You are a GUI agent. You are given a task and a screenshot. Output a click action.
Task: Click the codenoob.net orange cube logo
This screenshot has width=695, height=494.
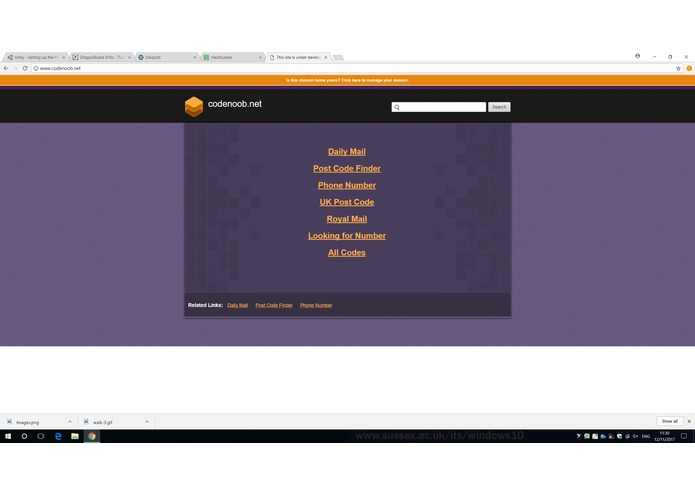194,106
